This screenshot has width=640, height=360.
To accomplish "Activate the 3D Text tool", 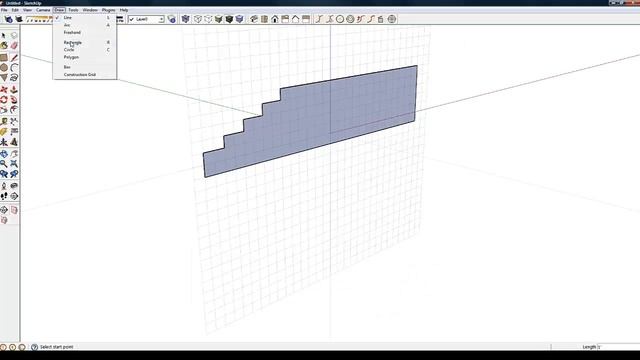I will click(x=14, y=142).
